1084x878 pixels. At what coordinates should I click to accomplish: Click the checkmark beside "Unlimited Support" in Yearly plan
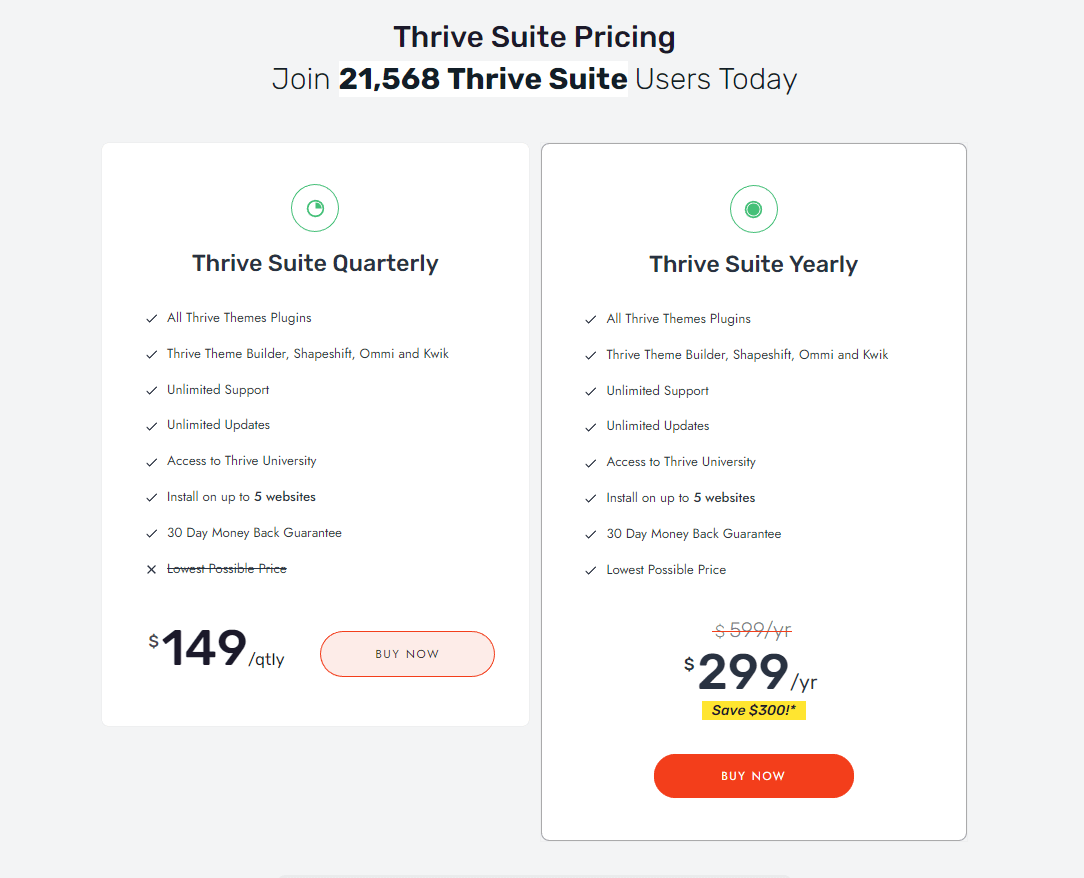(x=591, y=390)
